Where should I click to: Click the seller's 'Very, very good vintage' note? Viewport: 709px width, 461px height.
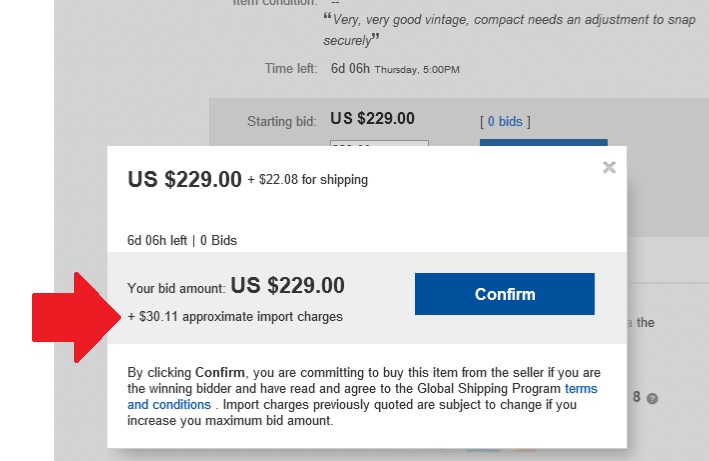[509, 30]
